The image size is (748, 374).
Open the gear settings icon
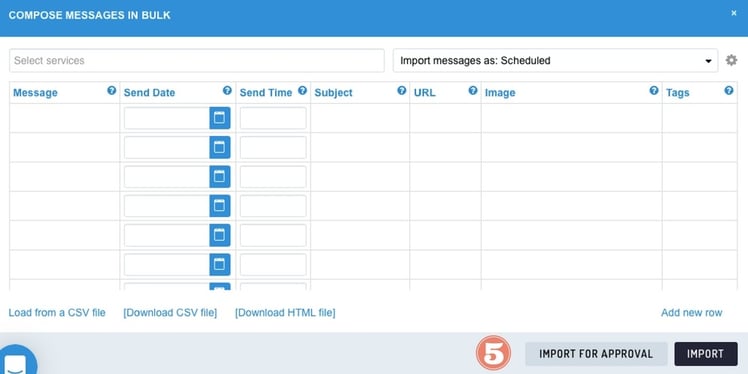731,61
